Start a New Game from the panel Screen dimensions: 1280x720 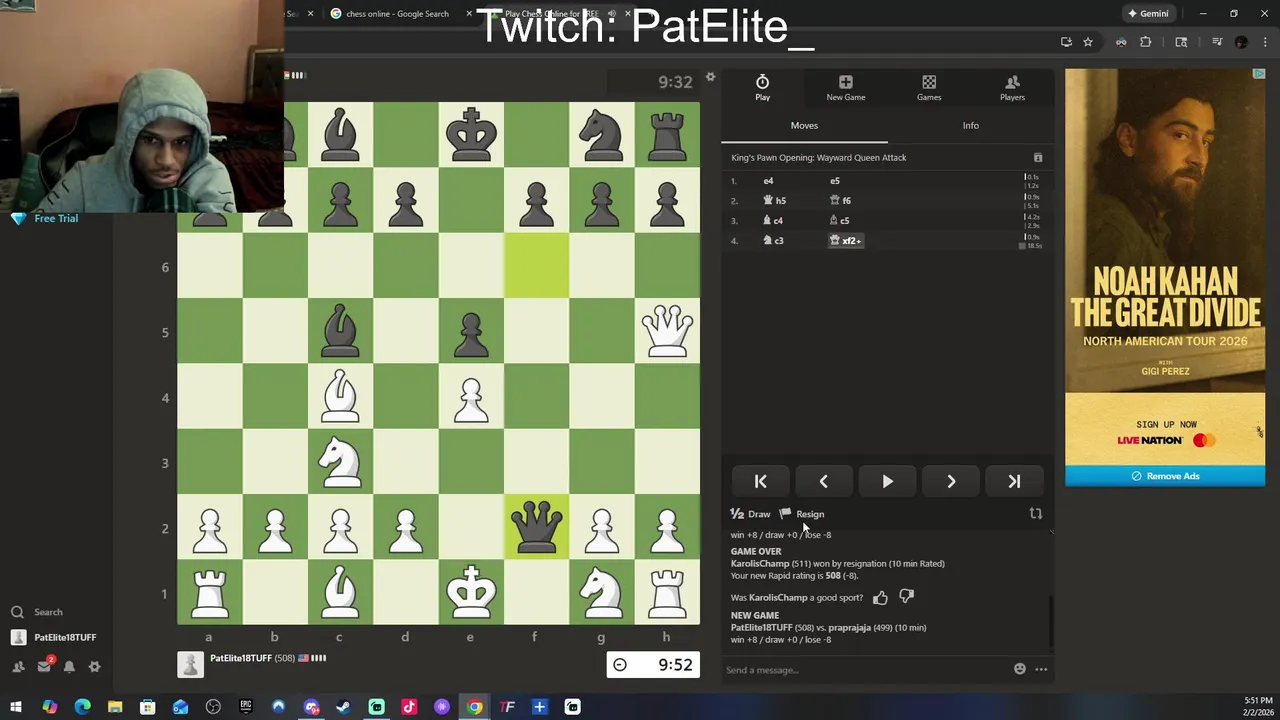(846, 88)
